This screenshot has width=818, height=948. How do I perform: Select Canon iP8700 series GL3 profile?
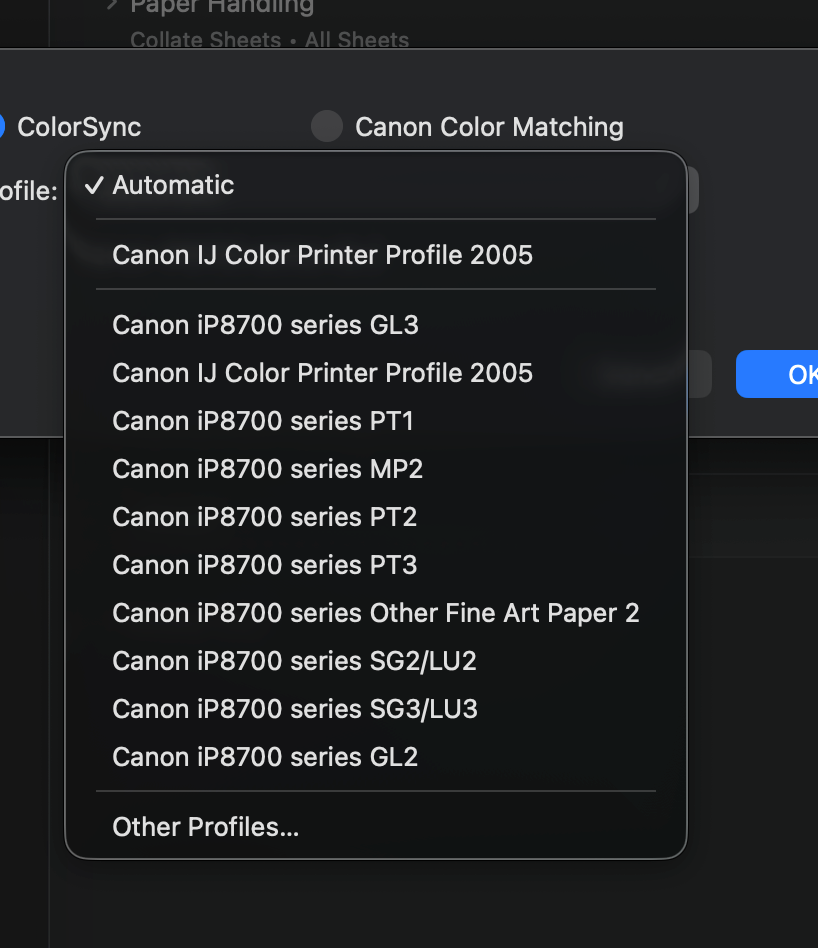click(x=375, y=325)
